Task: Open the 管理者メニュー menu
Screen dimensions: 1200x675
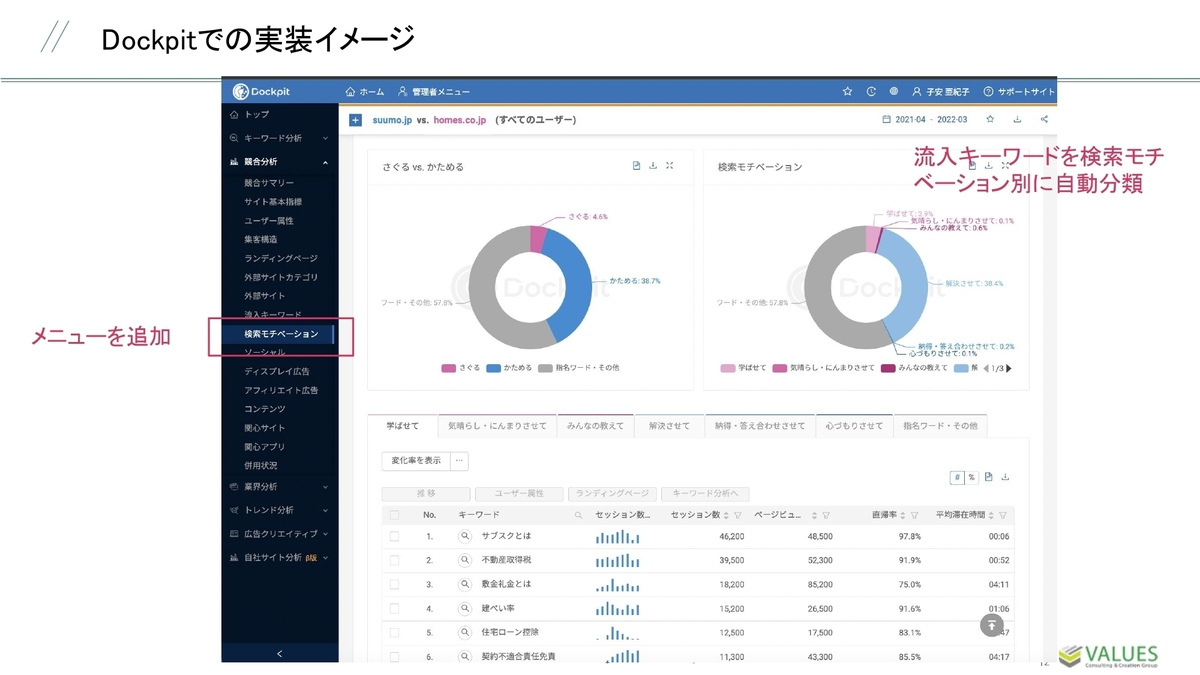Action: pyautogui.click(x=434, y=90)
